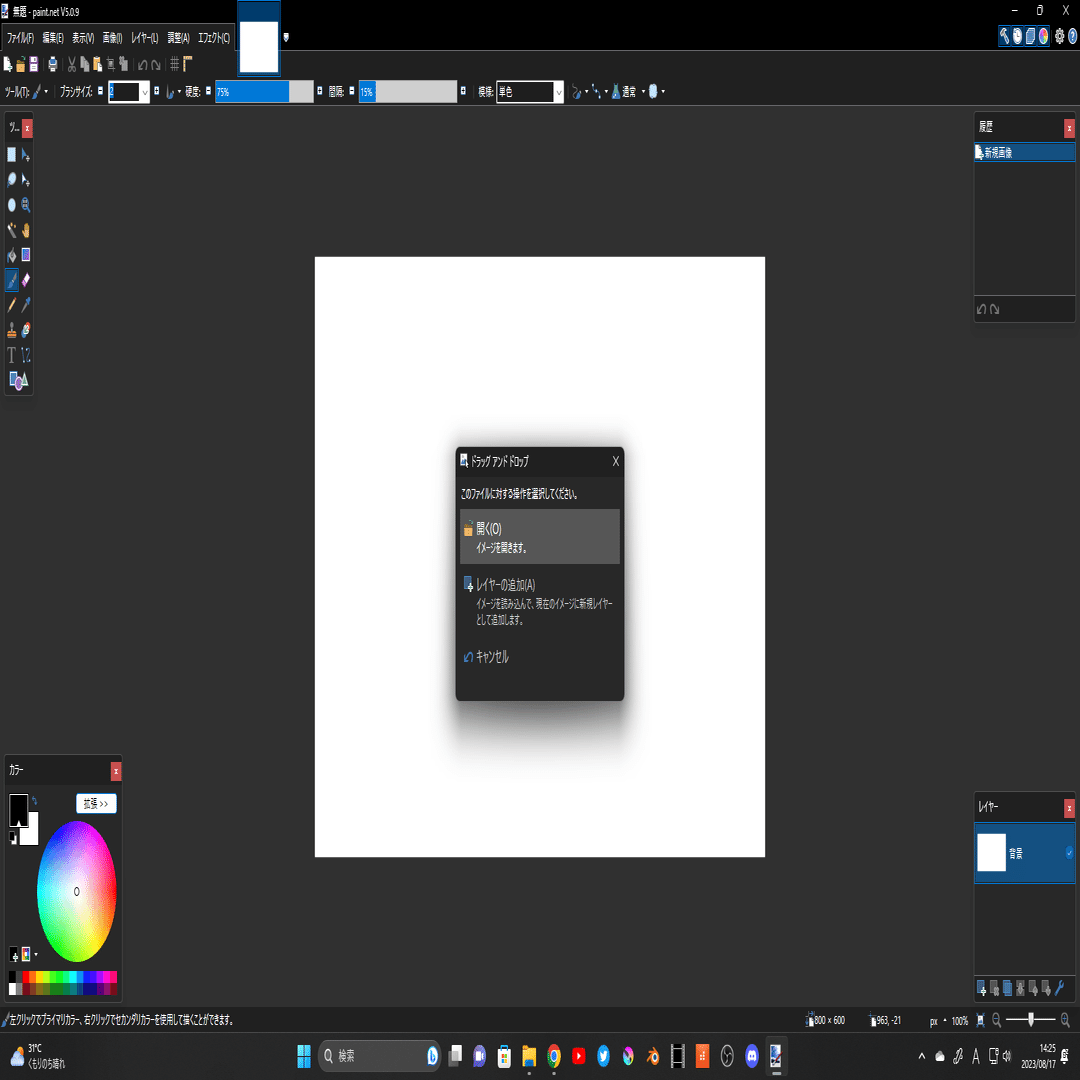Open the 通常 blend mode dropdown
The height and width of the screenshot is (1080, 1080).
[x=629, y=92]
